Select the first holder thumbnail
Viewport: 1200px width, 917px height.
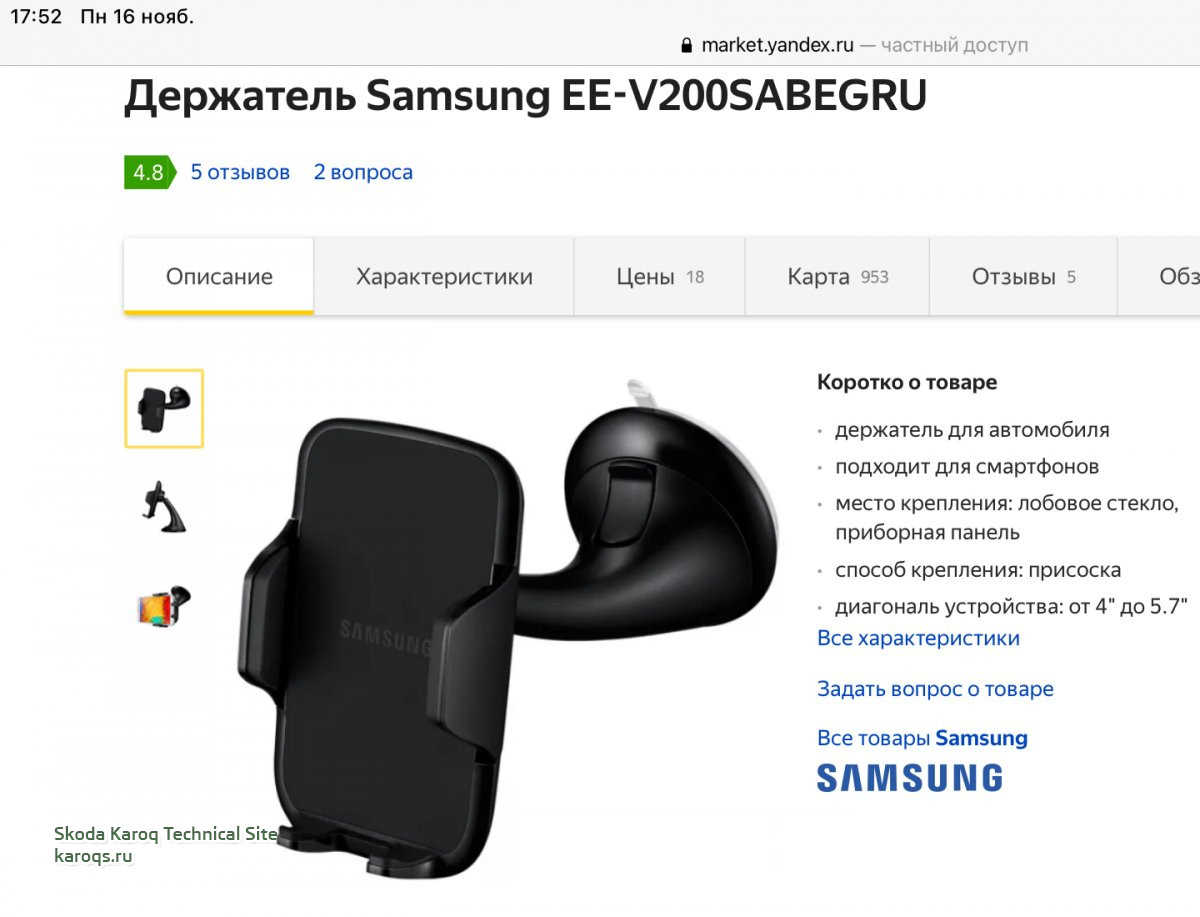click(x=164, y=408)
